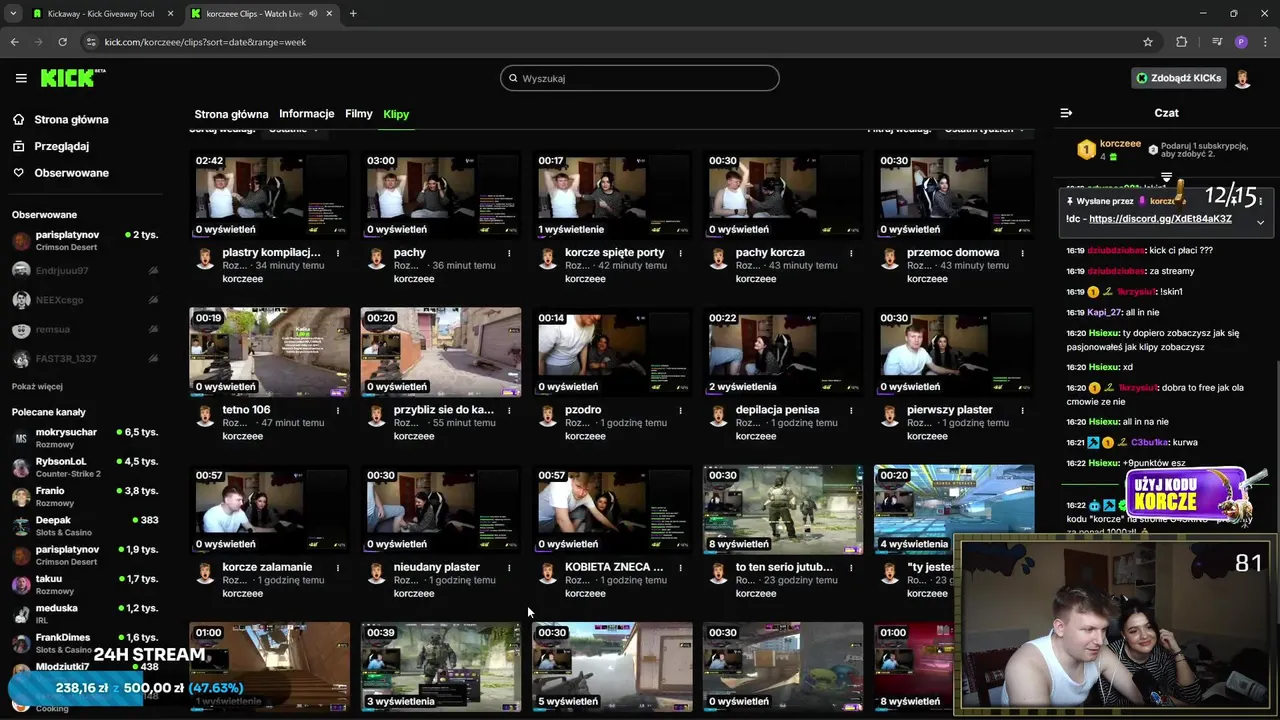Open Franio recommended channel
Viewport: 1280px width, 720px height.
[x=85, y=496]
